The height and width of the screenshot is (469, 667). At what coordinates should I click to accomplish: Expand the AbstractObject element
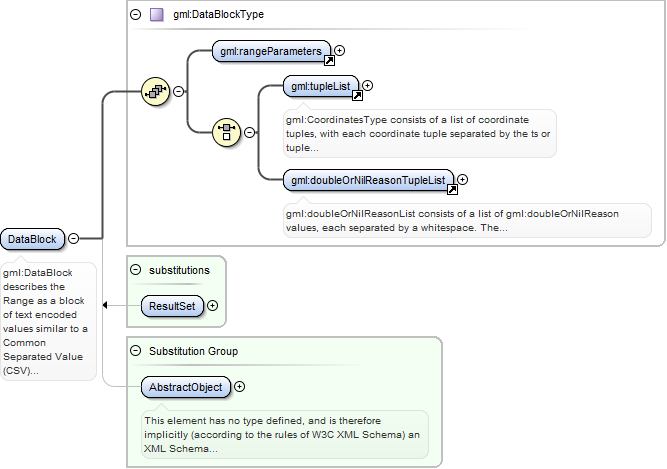point(238,386)
